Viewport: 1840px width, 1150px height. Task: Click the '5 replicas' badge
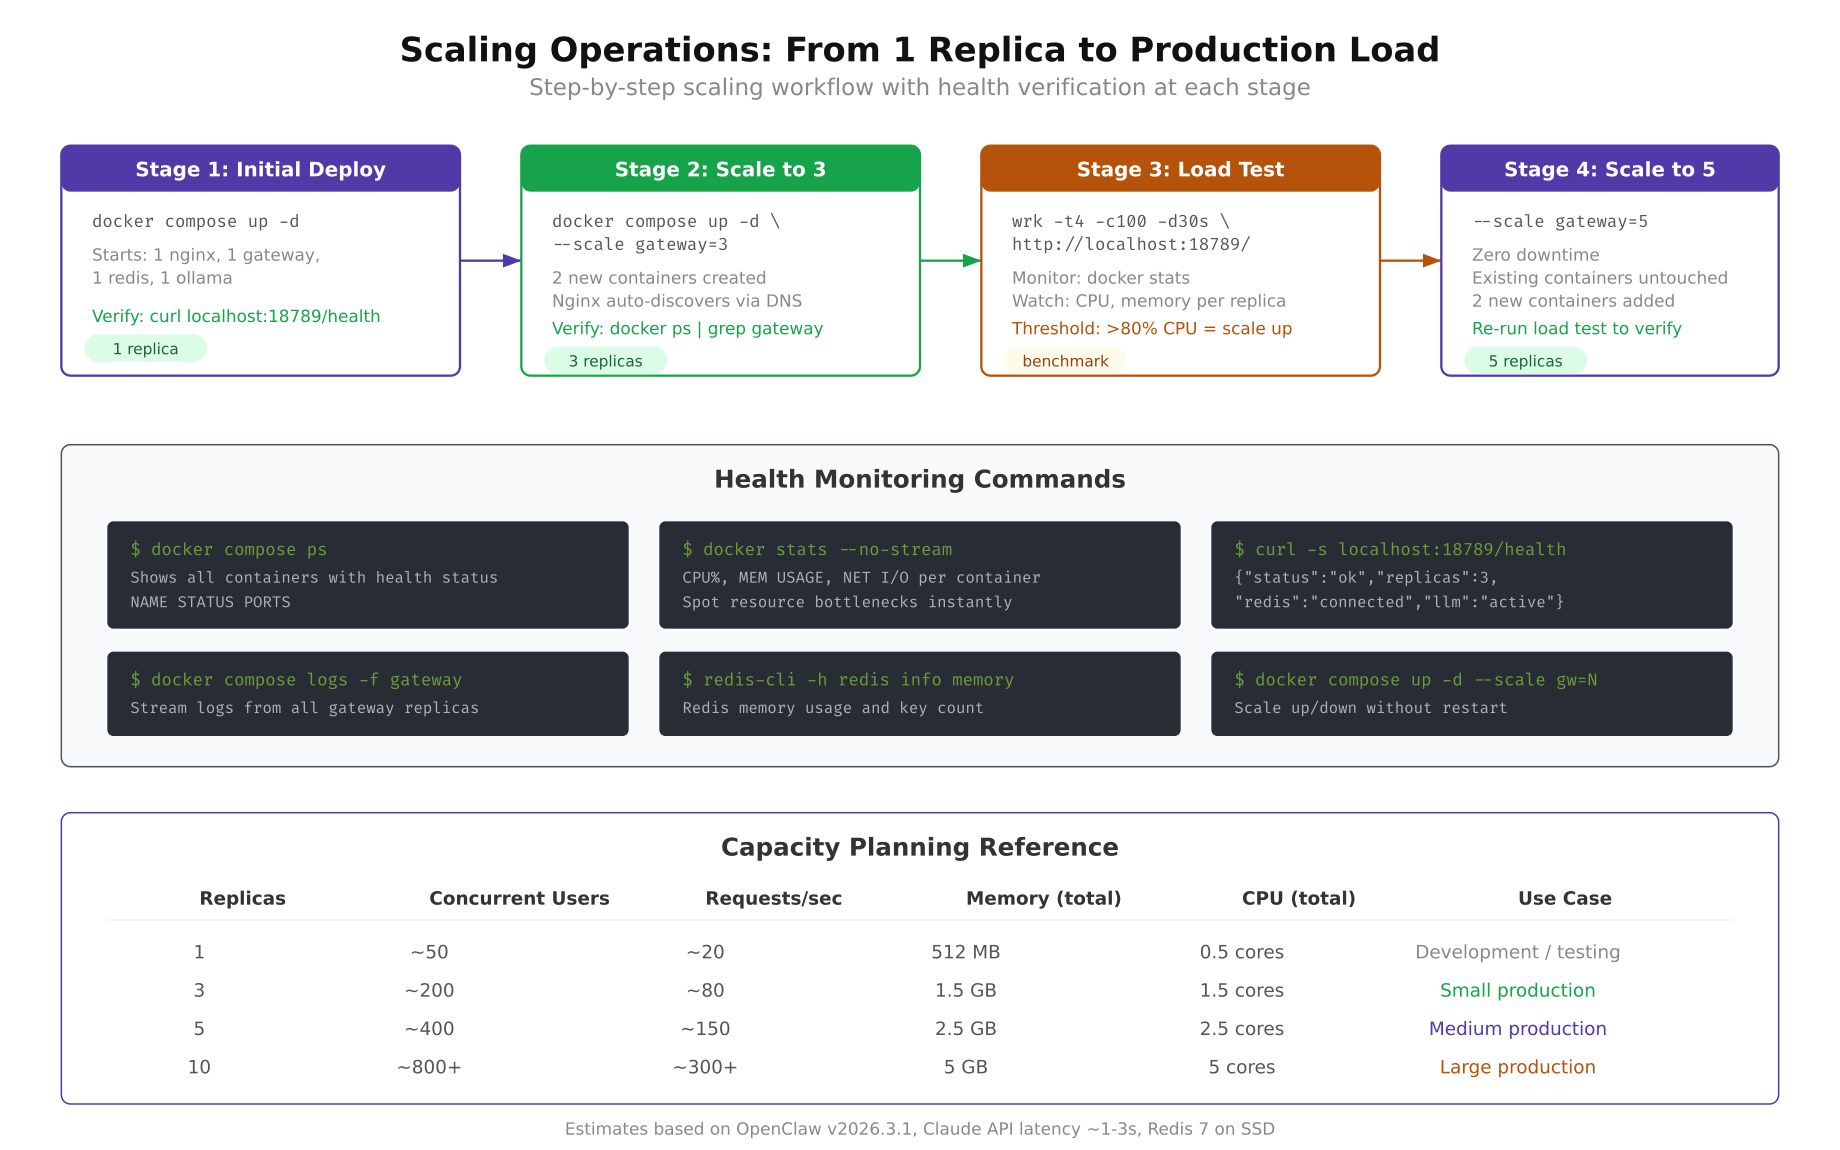[1525, 361]
